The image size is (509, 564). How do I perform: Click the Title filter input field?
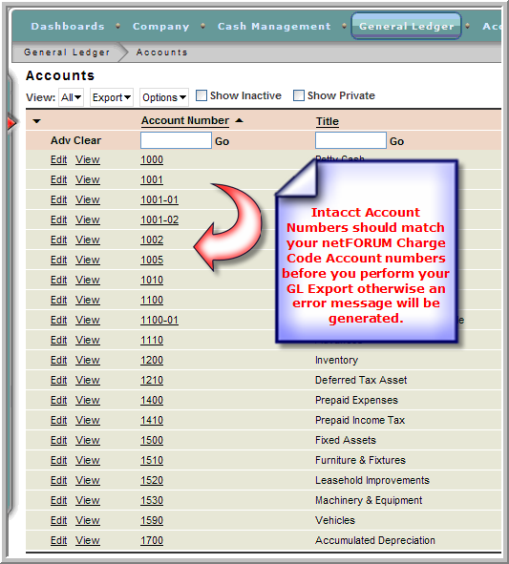[x=351, y=140]
